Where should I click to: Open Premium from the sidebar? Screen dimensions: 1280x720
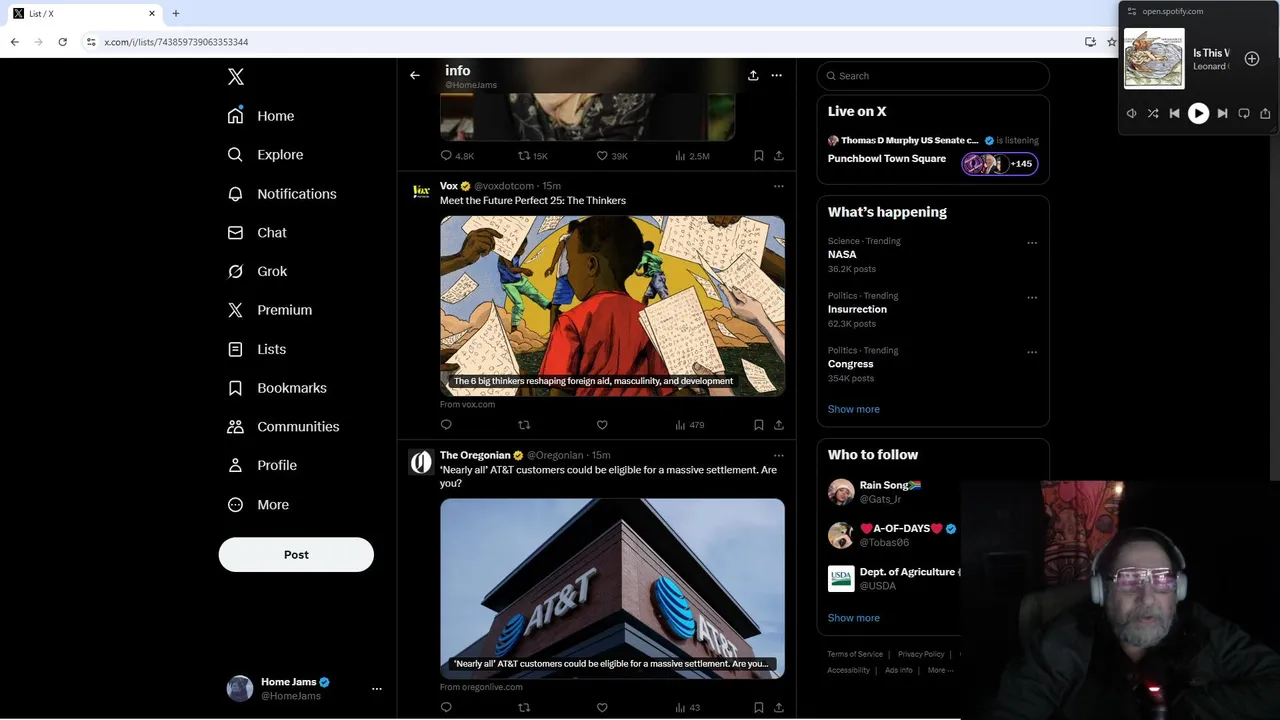270,310
